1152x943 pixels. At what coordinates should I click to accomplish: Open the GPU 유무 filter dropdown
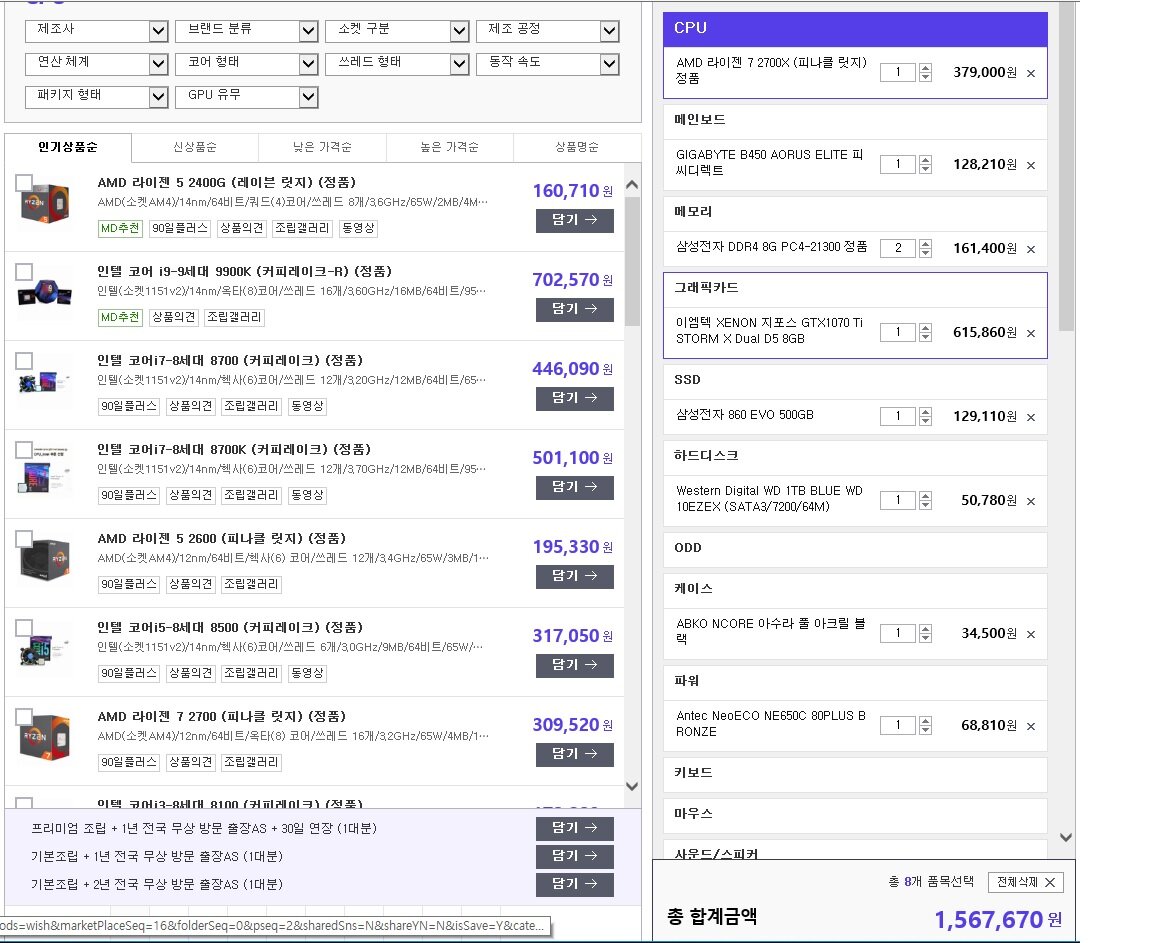(x=247, y=97)
